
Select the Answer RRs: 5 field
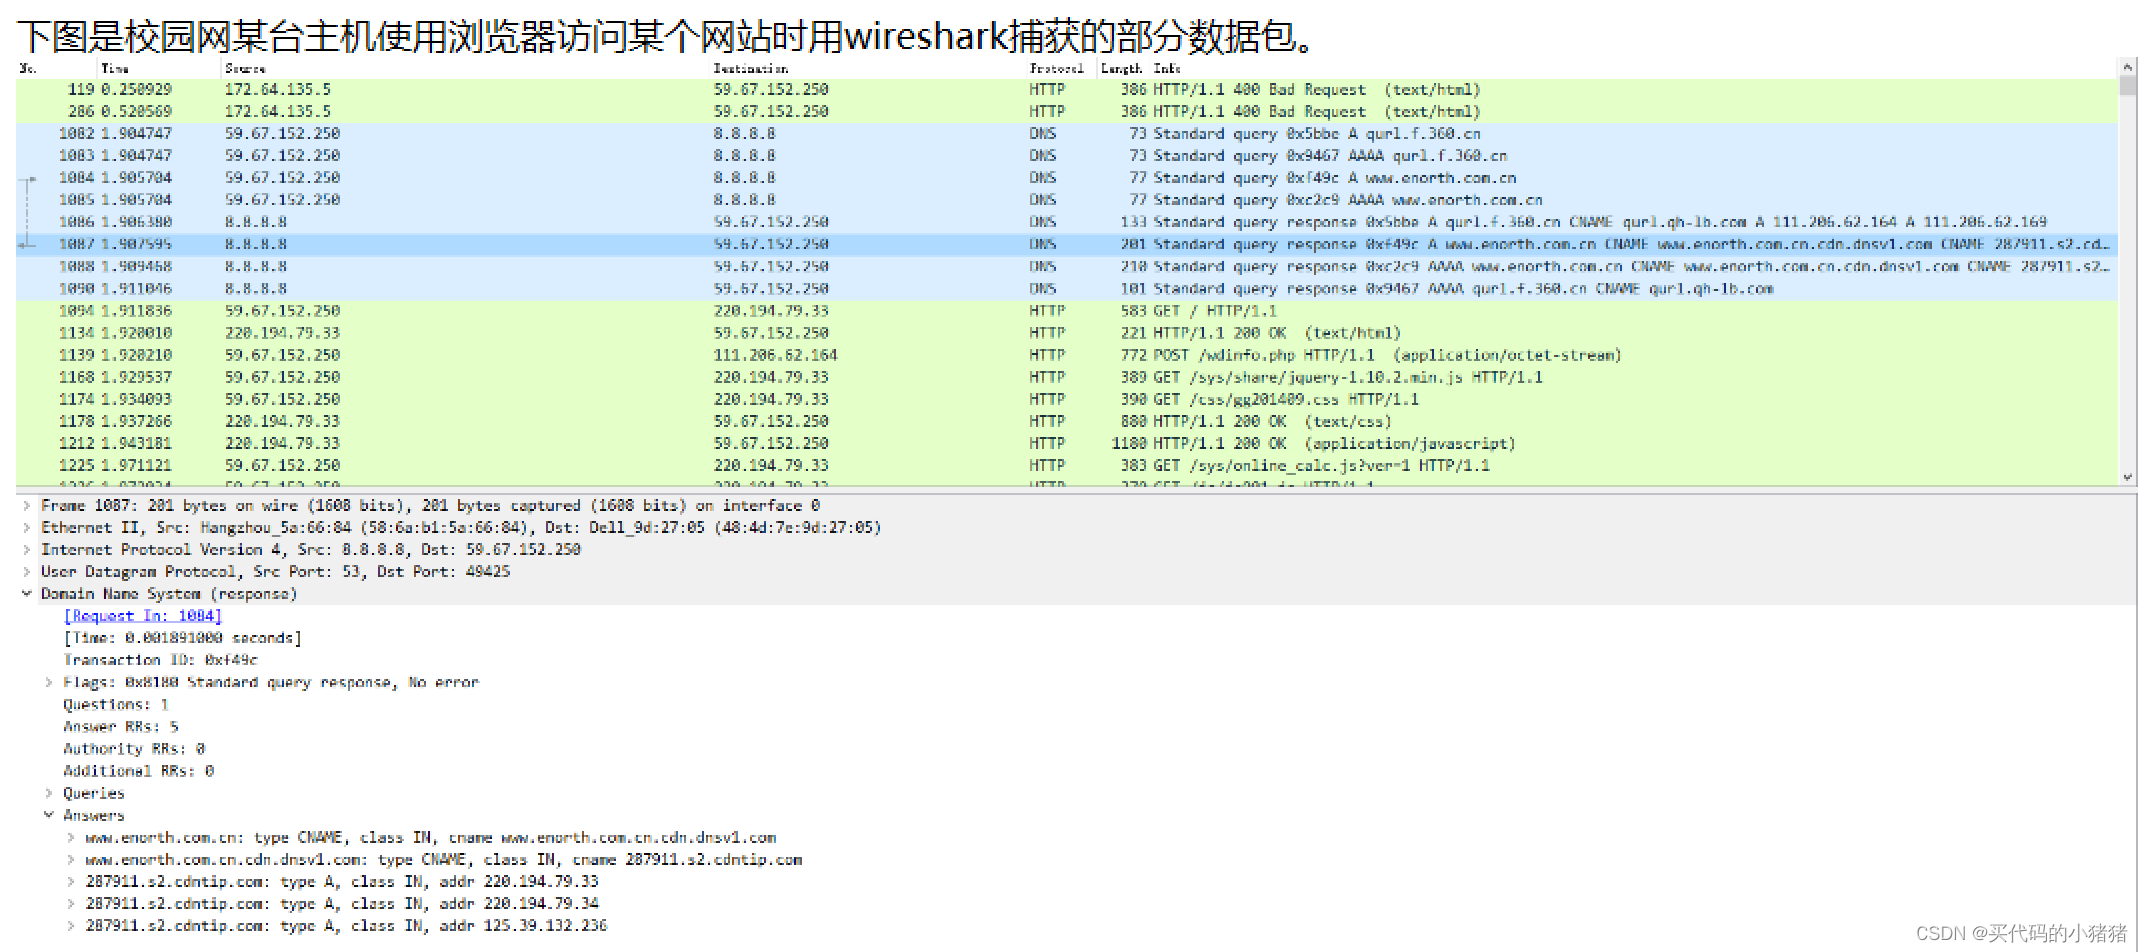tap(120, 727)
